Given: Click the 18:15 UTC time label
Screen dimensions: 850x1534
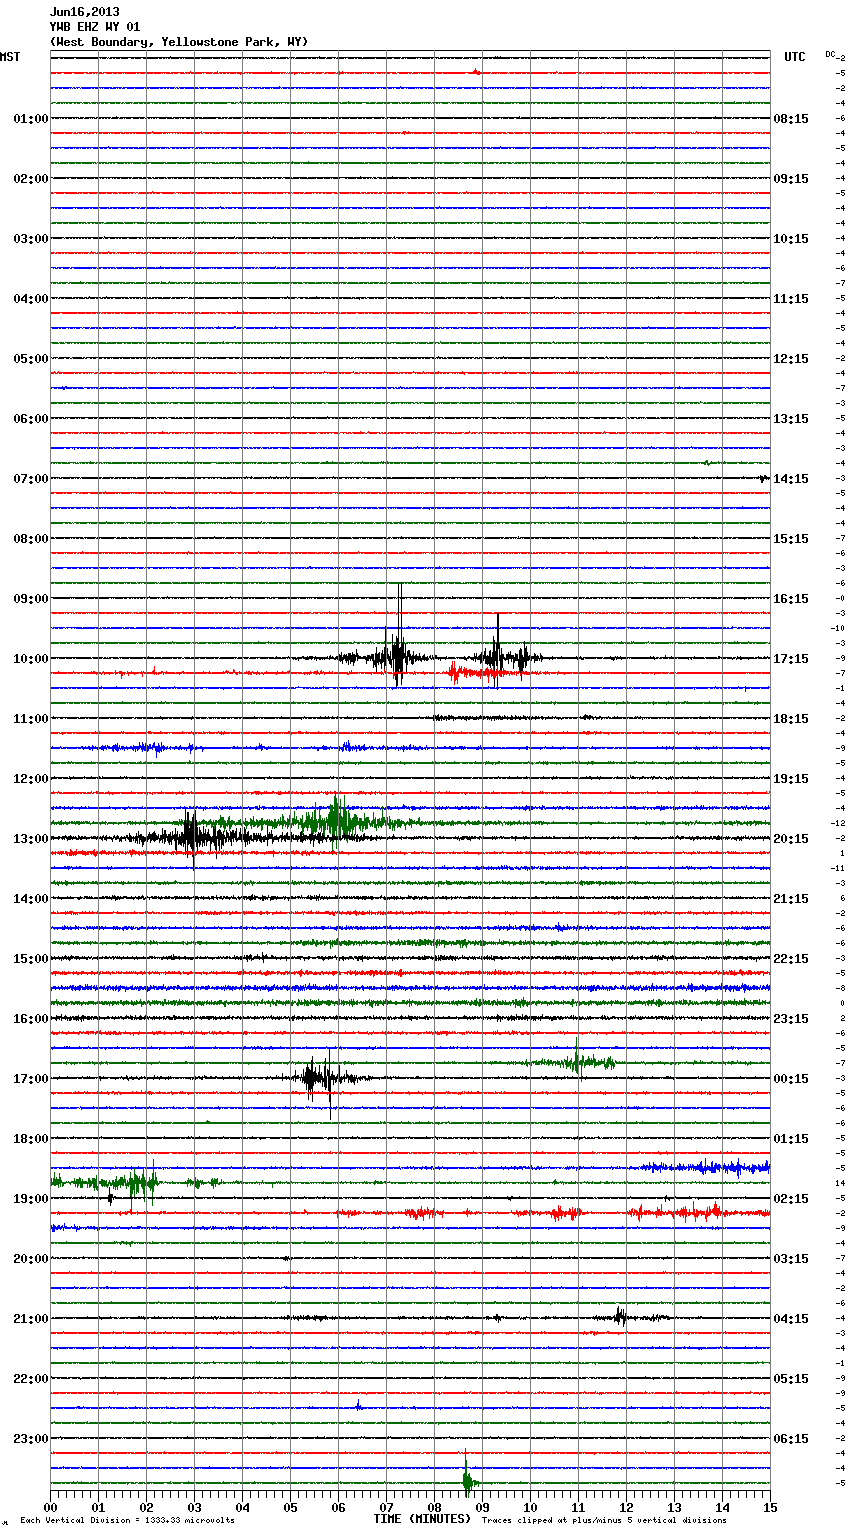Looking at the screenshot, I should 791,719.
